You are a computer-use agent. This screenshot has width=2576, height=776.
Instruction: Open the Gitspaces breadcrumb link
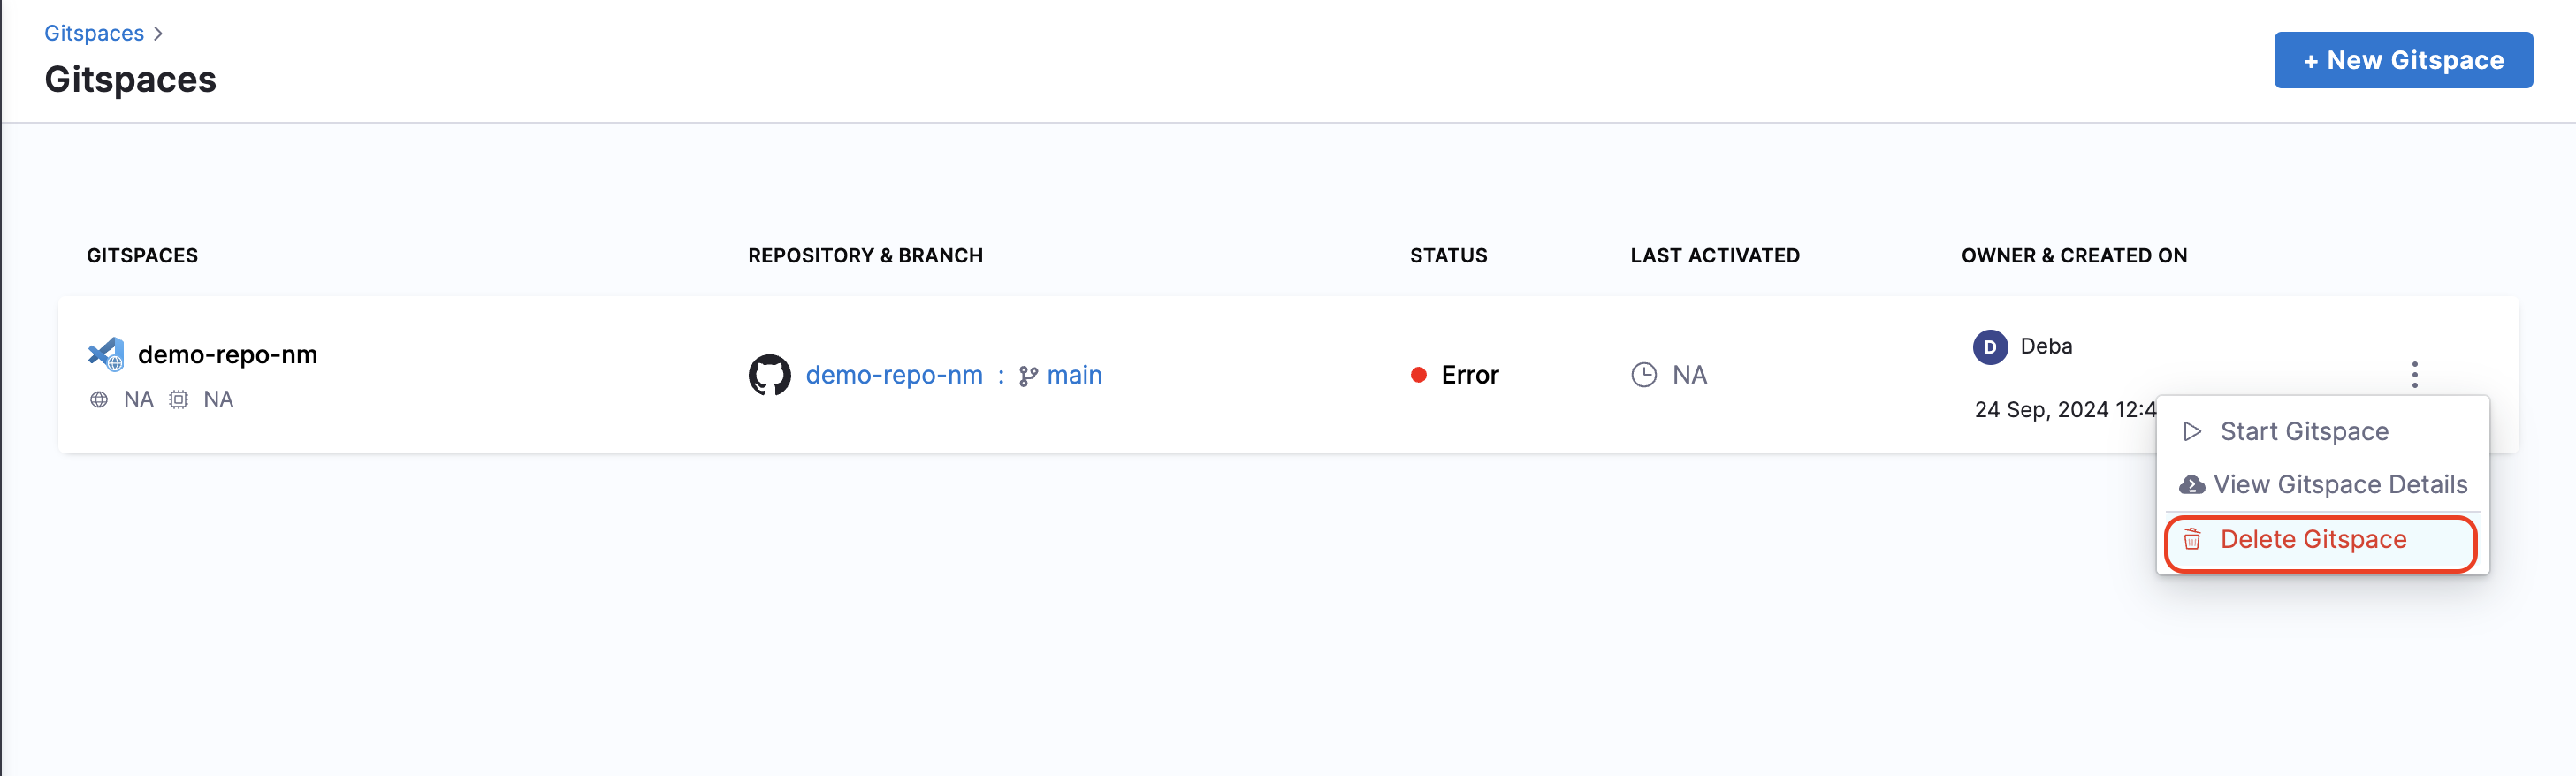pyautogui.click(x=94, y=34)
